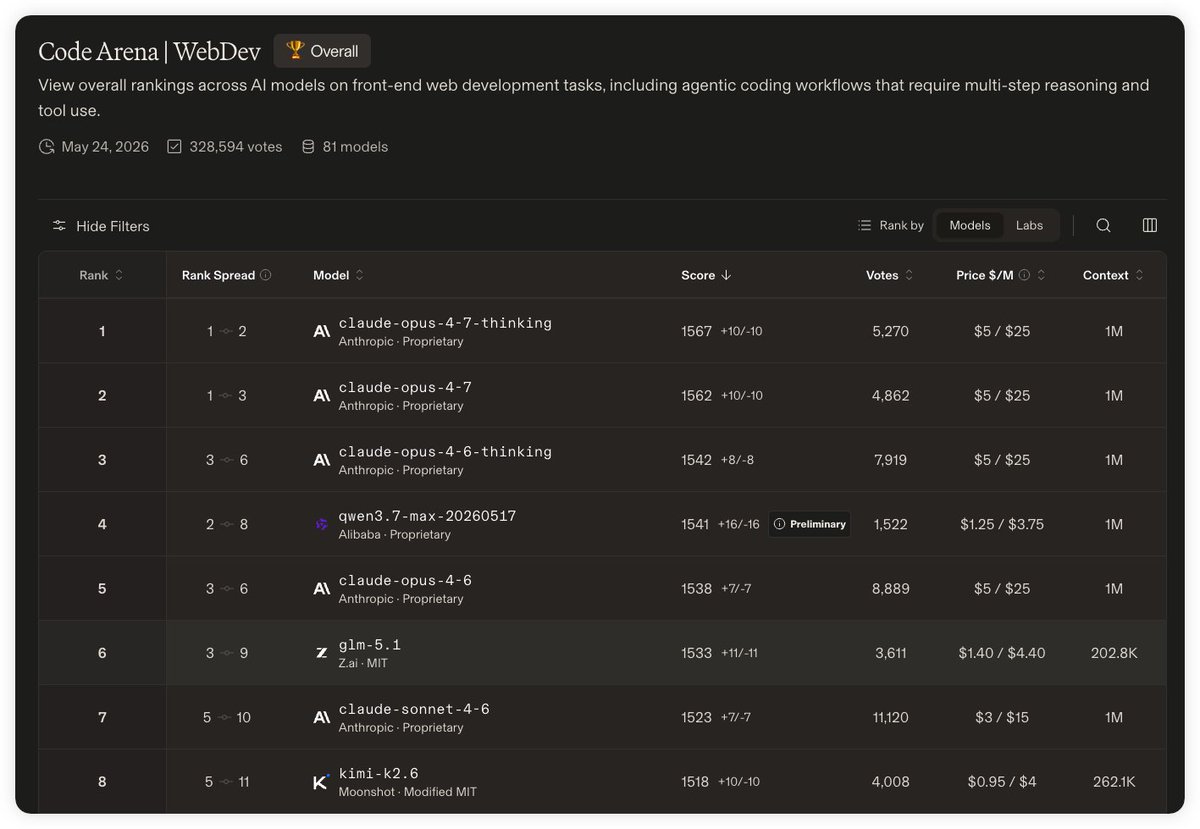
Task: Click Alibaba · Proprietary label
Action: point(395,535)
